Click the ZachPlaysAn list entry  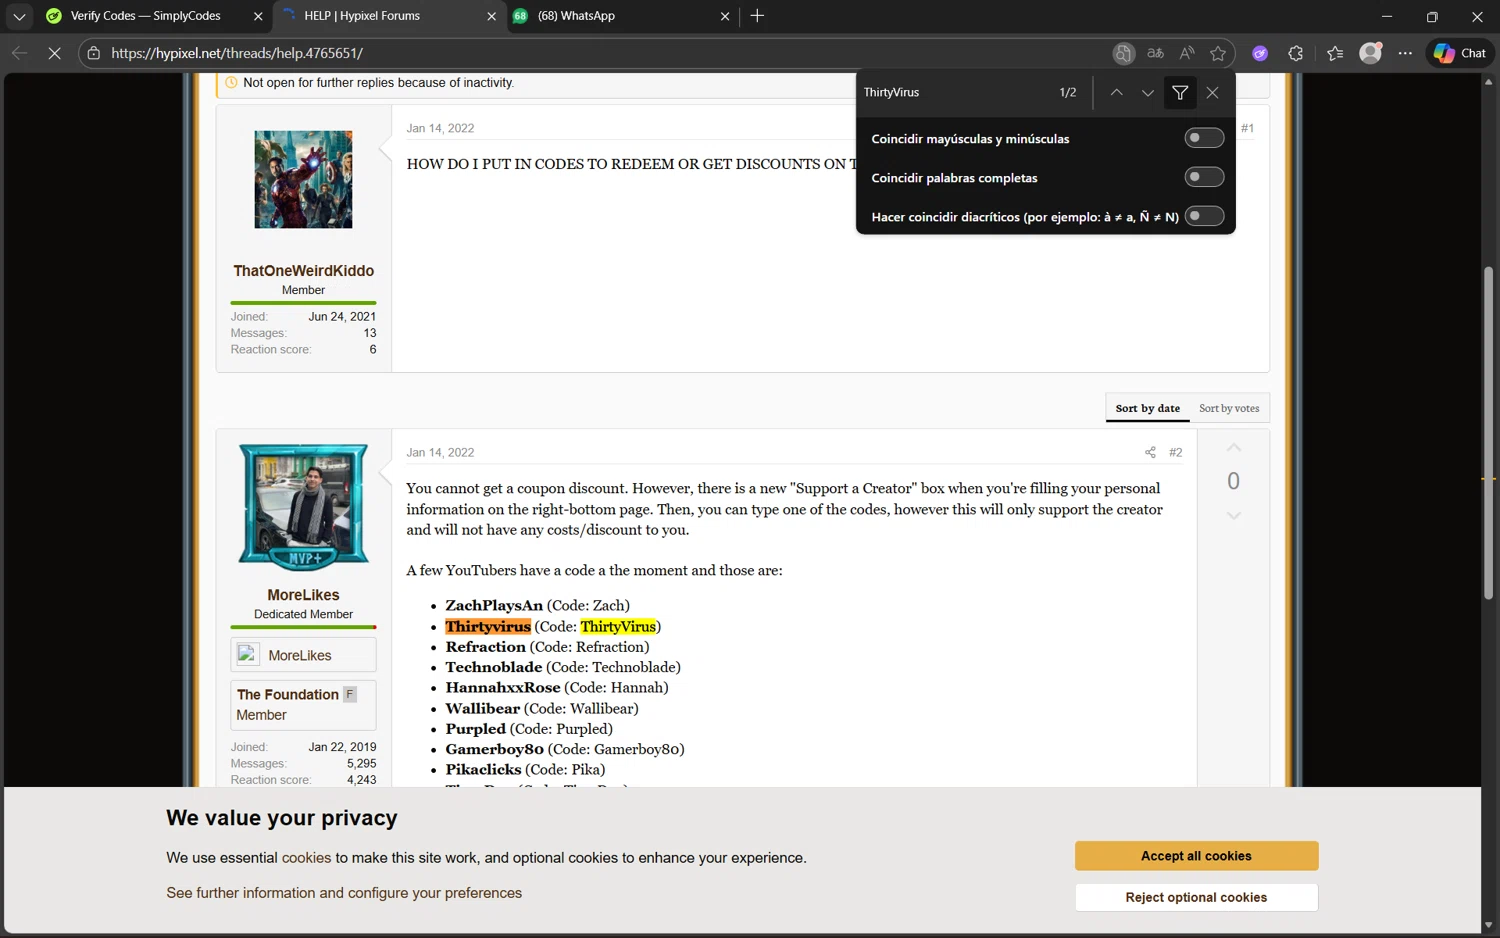pyautogui.click(x=537, y=605)
